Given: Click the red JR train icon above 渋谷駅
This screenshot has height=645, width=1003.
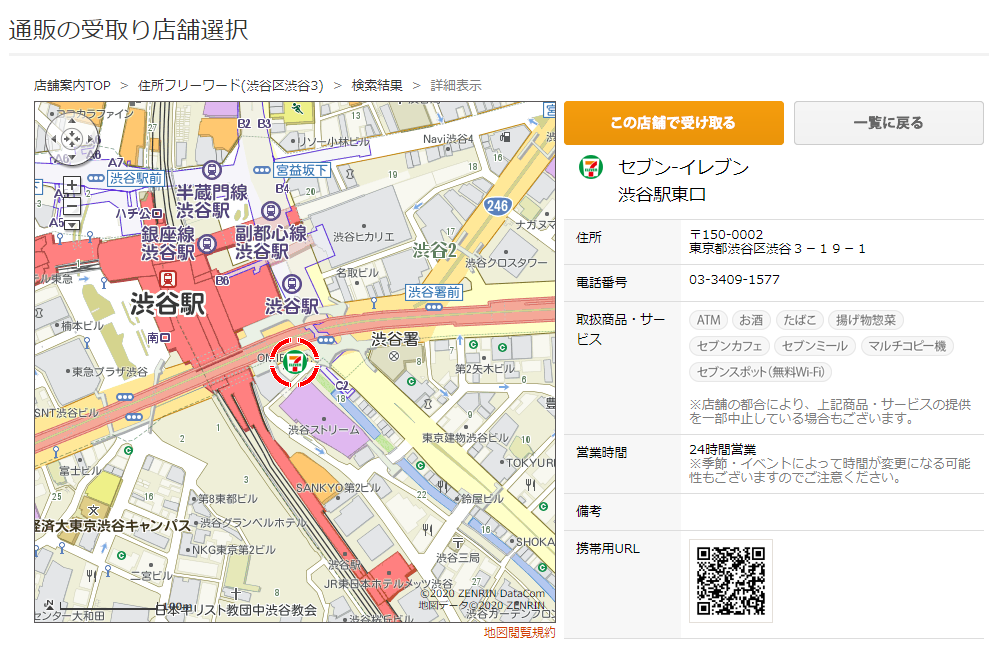Looking at the screenshot, I should [168, 279].
